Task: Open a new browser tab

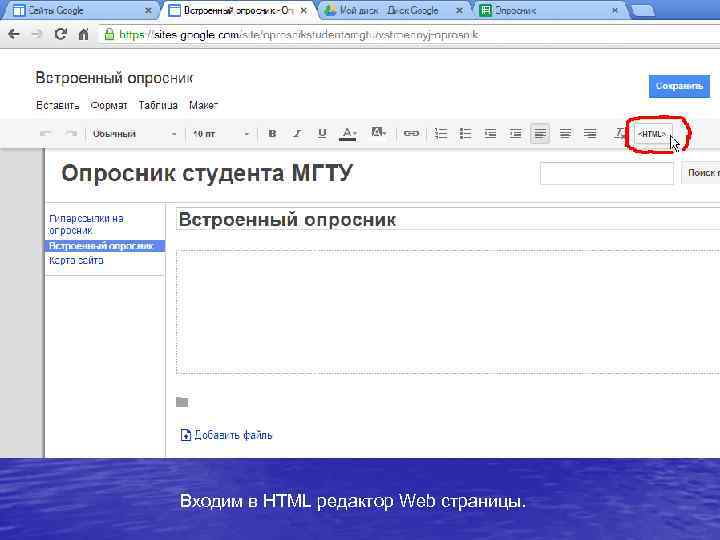Action: point(642,11)
